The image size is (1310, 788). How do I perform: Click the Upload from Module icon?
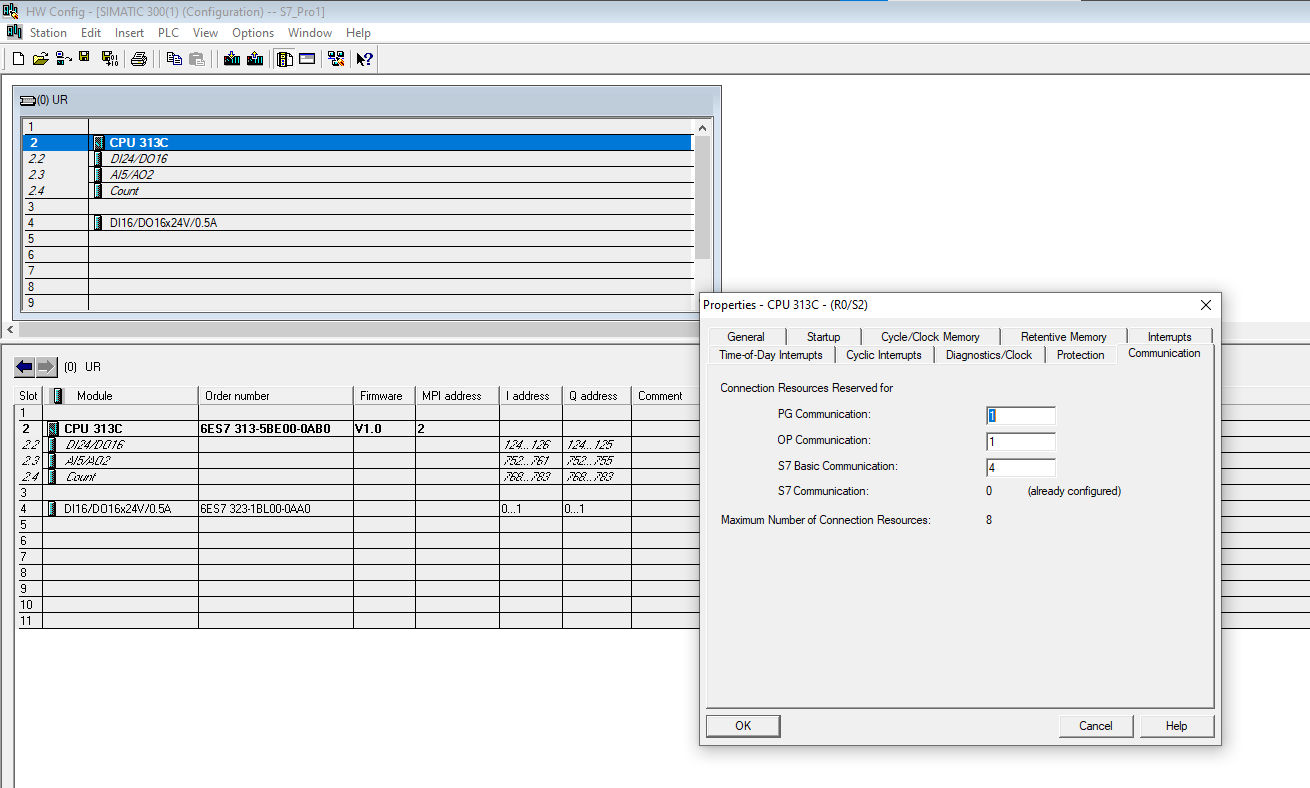(x=255, y=59)
